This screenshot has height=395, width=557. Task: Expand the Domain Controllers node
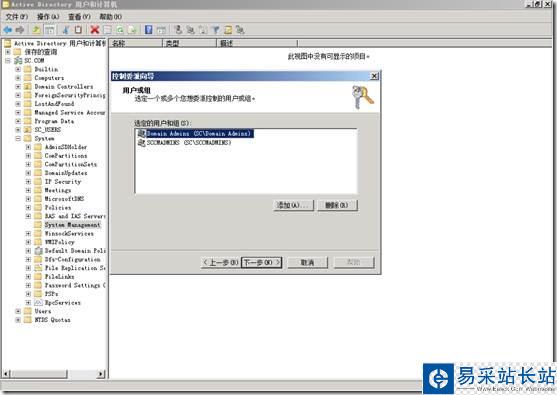18,87
